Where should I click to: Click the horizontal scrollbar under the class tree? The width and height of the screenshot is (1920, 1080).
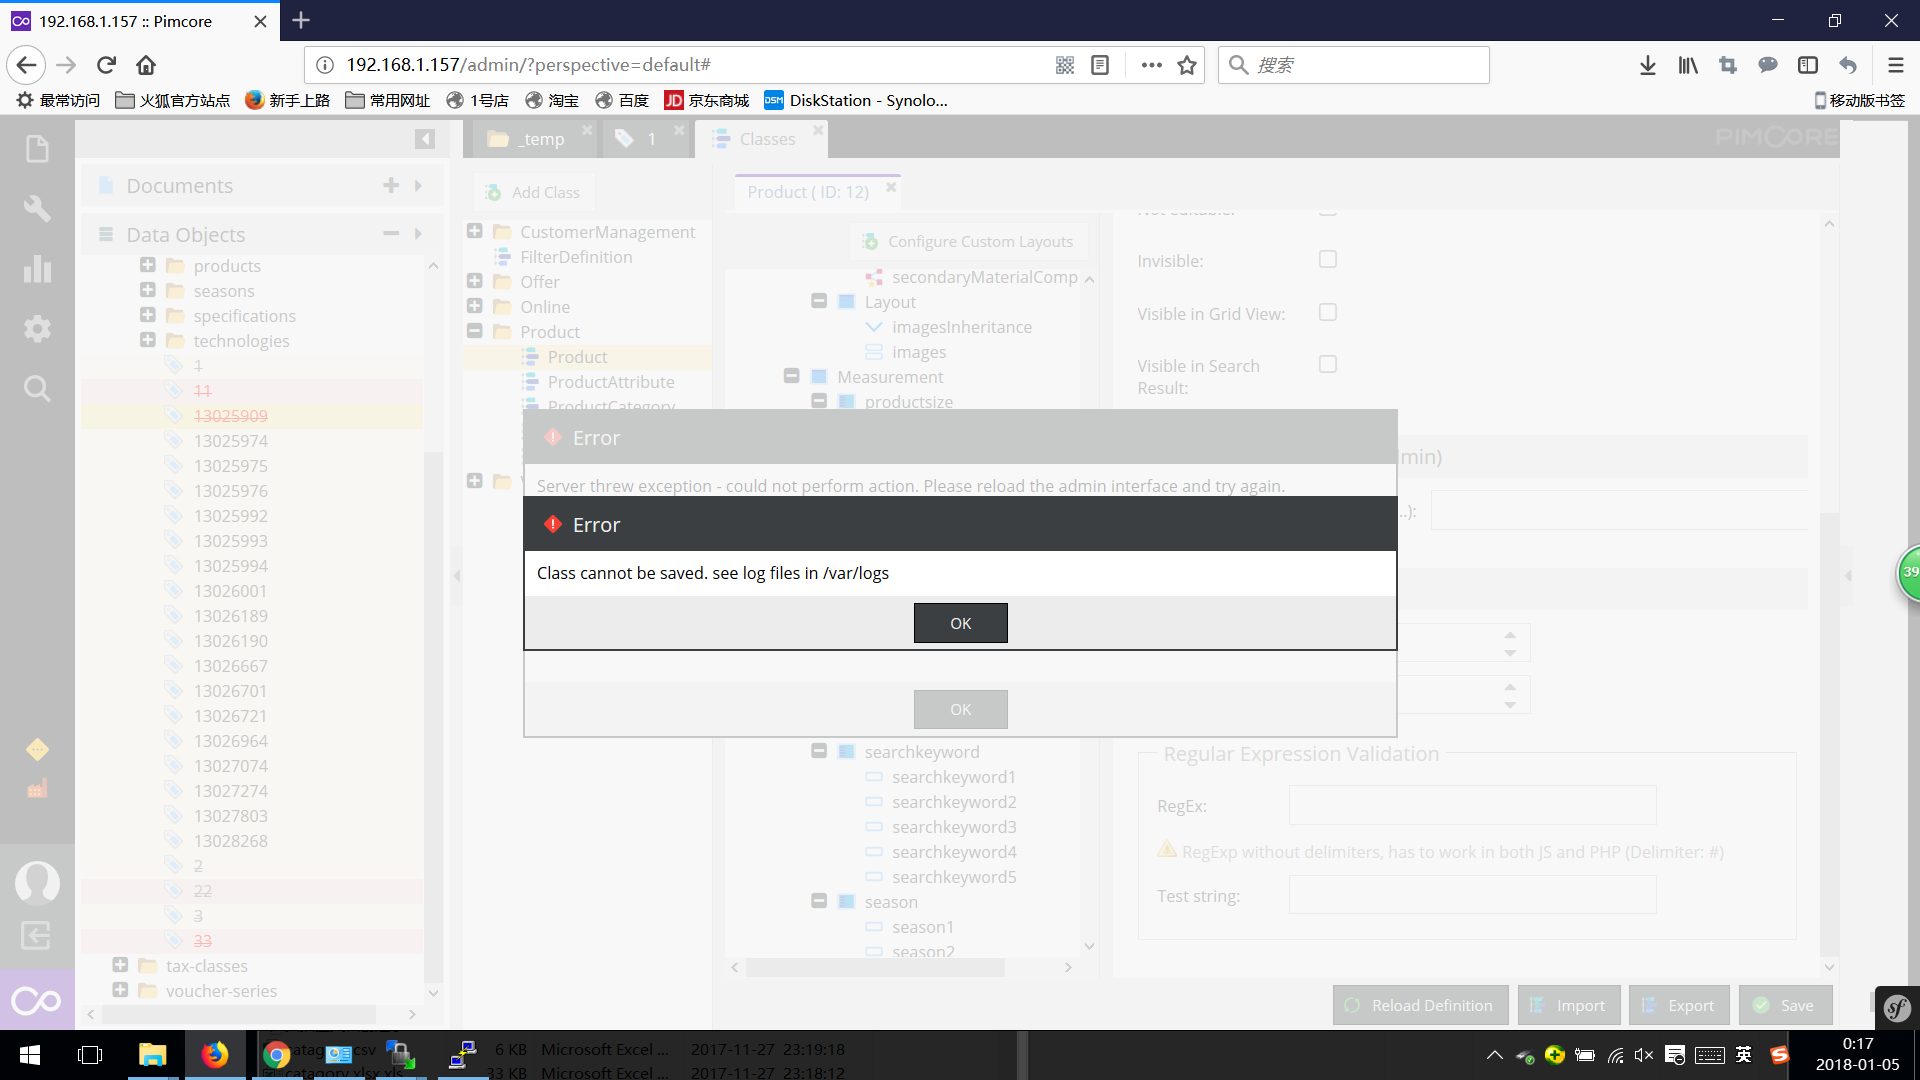[875, 967]
